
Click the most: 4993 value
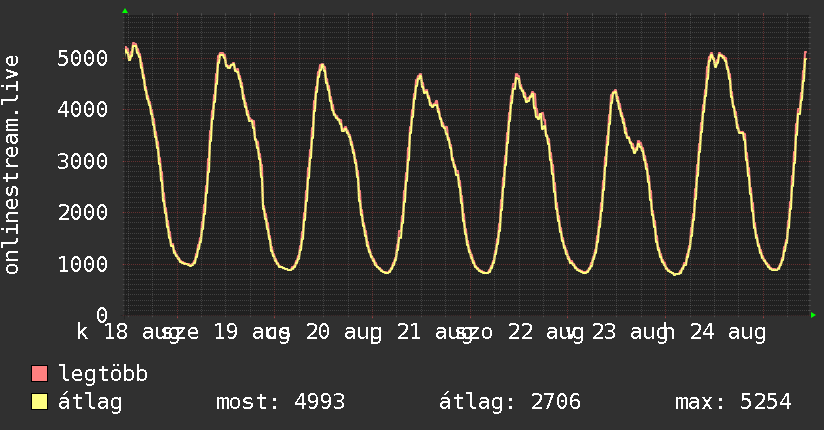[x=281, y=402]
